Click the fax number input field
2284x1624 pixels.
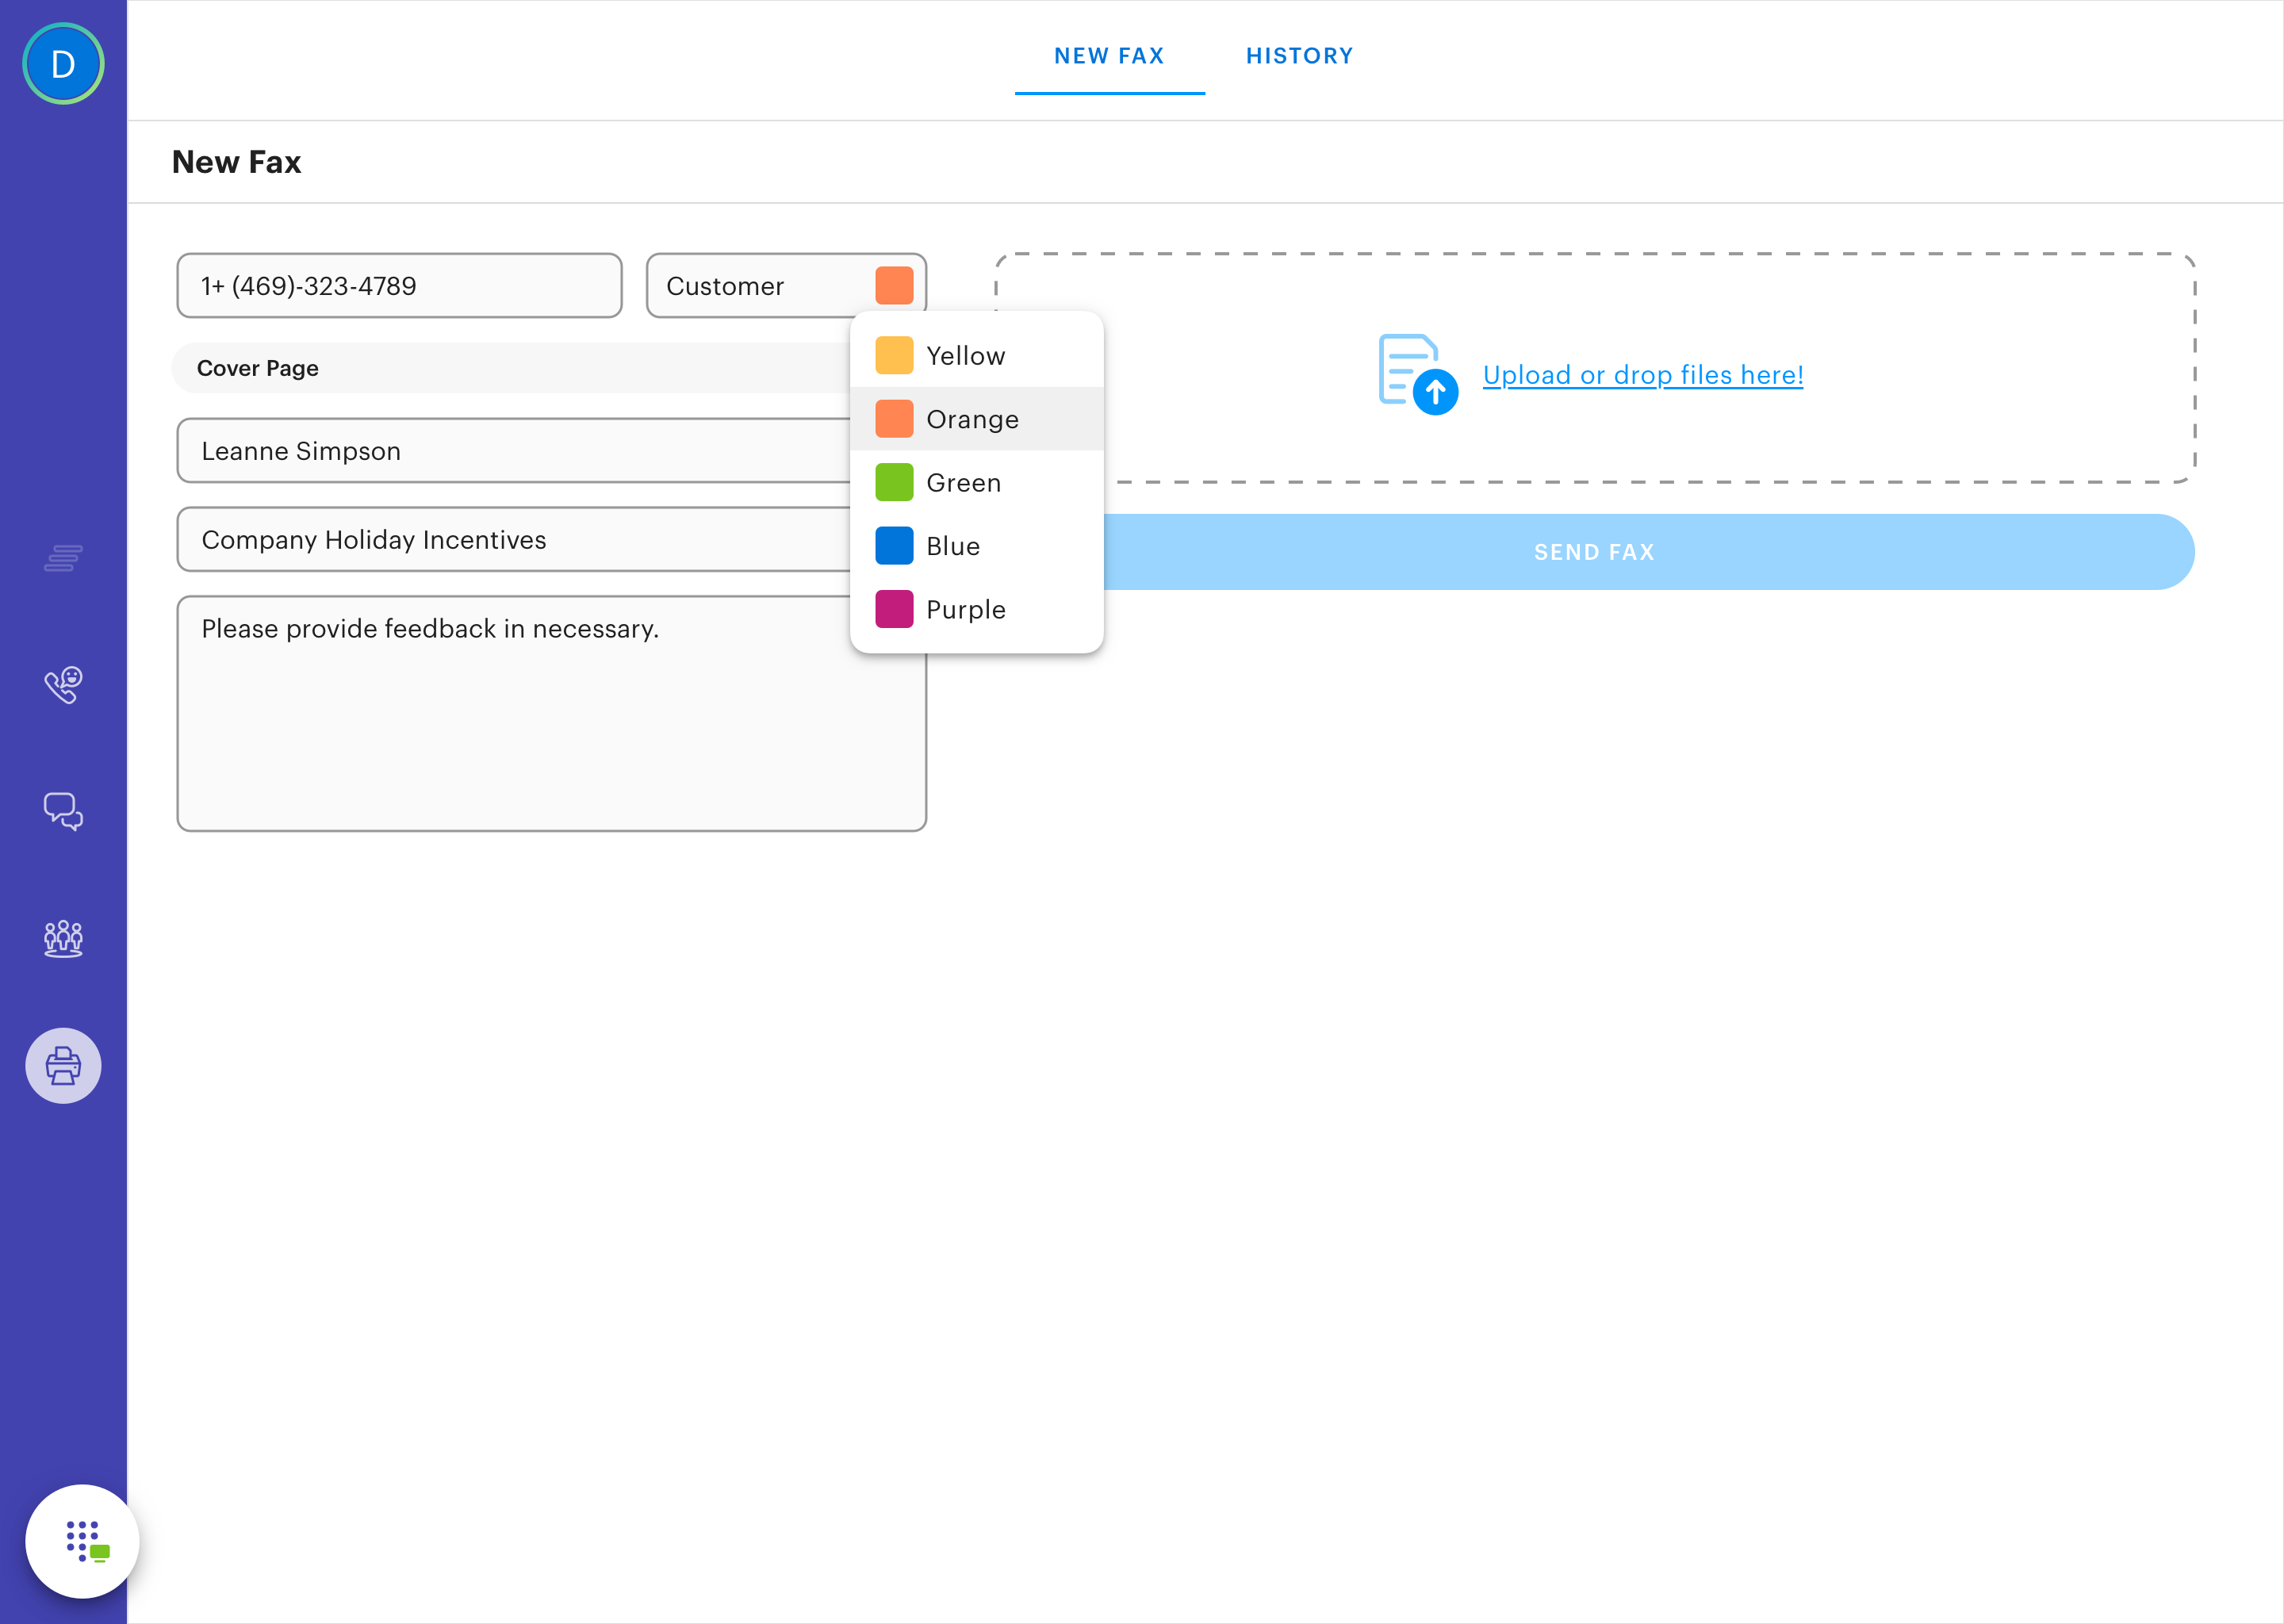pyautogui.click(x=399, y=286)
